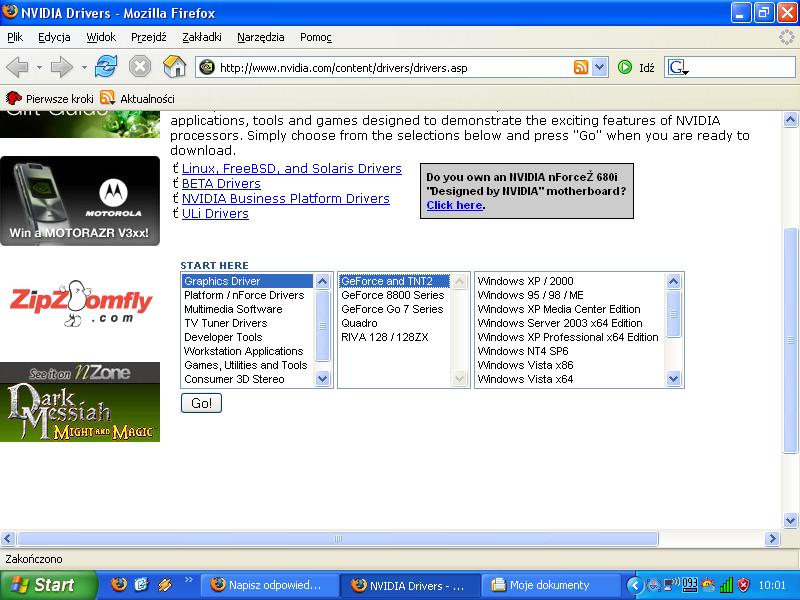This screenshot has width=800, height=600.
Task: Go to the Home page icon
Action: (174, 67)
